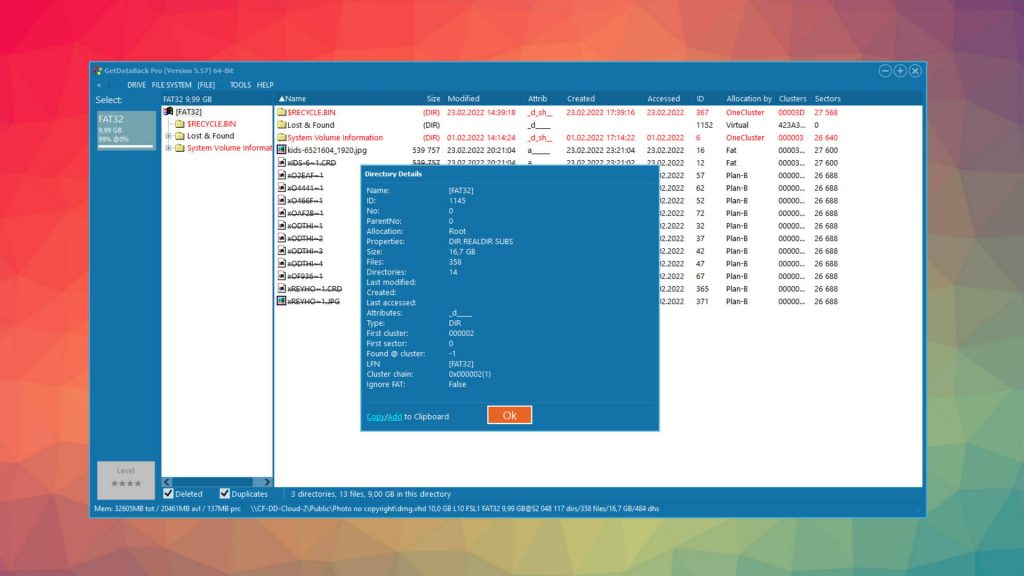Select the kids-6521604_1920.jpg image icon
This screenshot has width=1024, height=576.
(279, 151)
